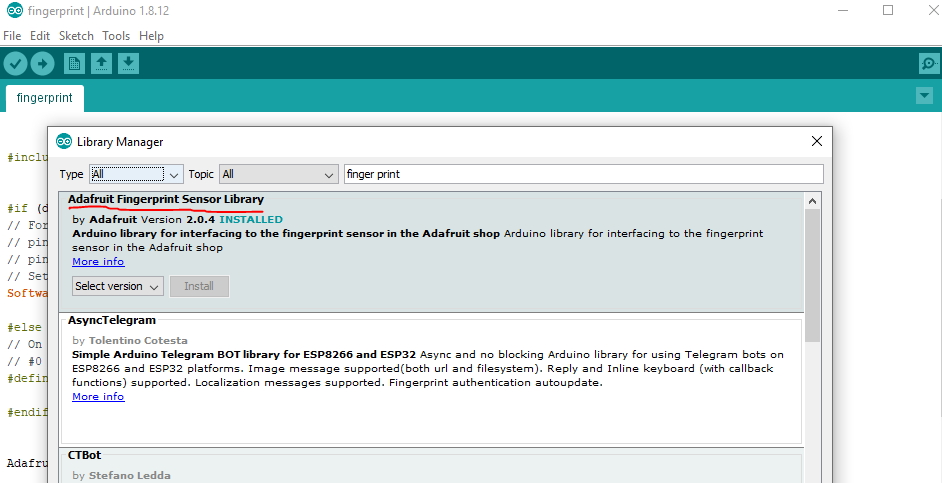Click the library search field

(583, 174)
